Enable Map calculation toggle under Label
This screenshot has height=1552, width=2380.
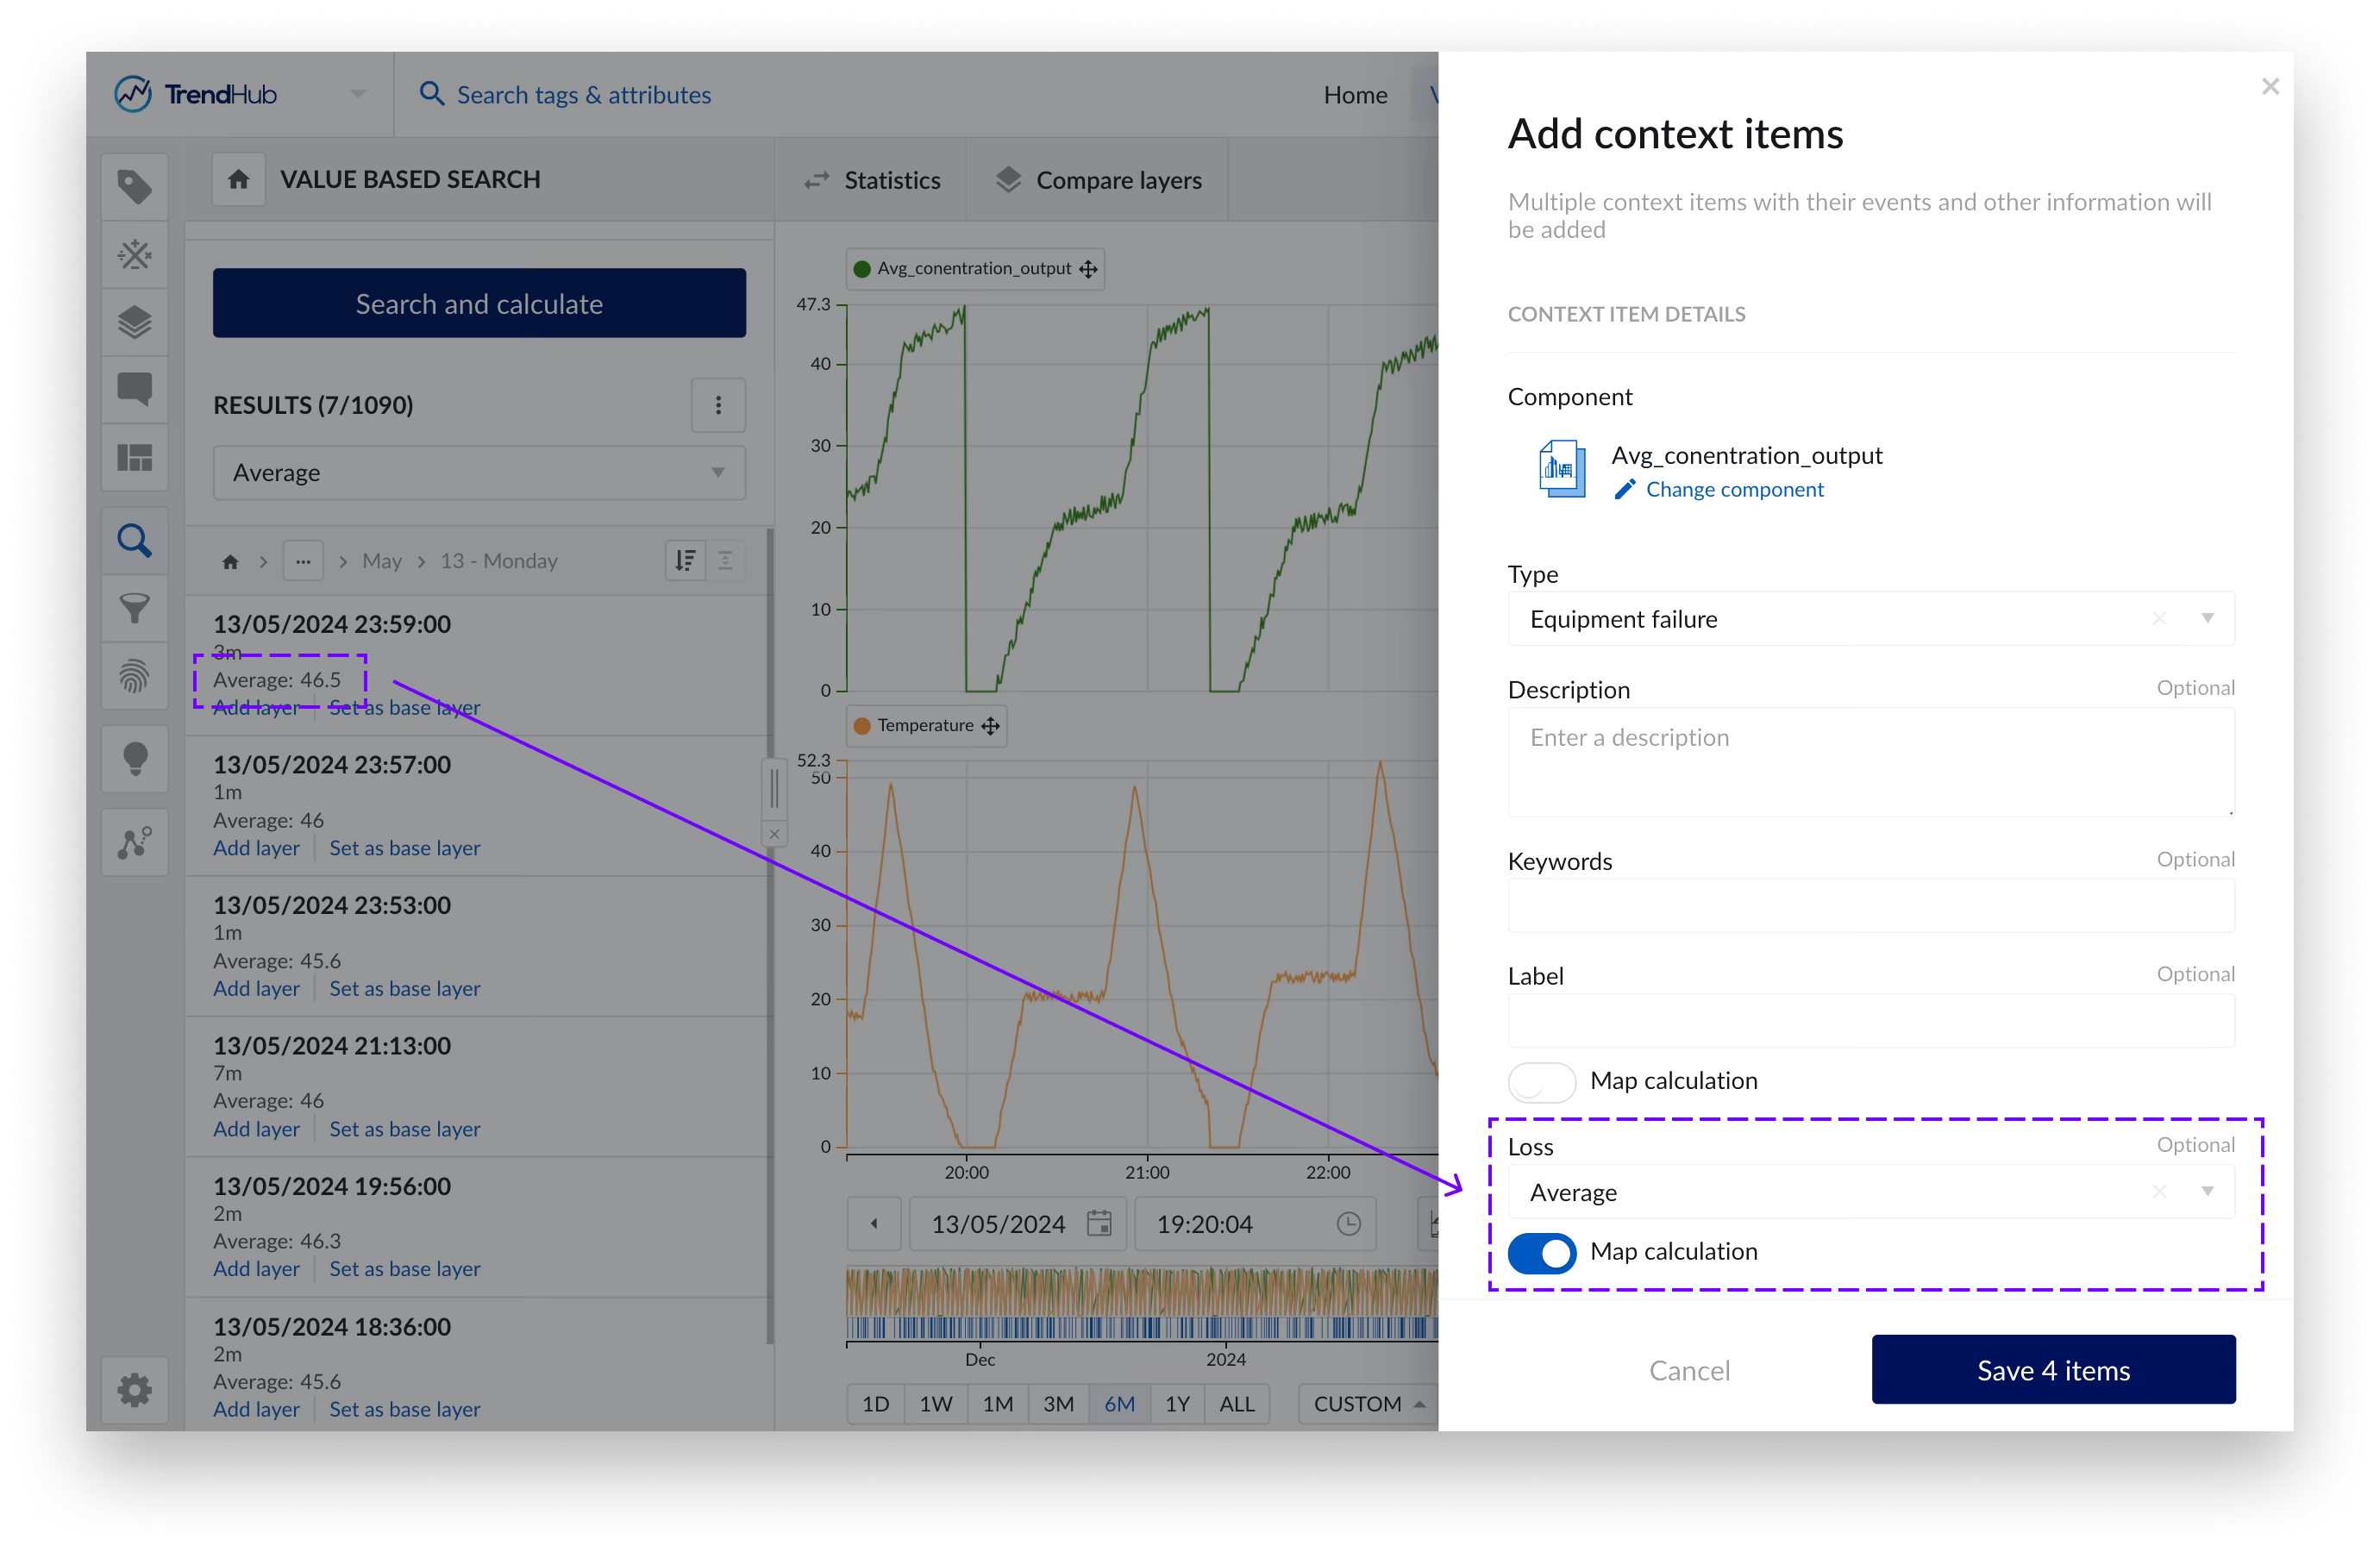(1541, 1082)
